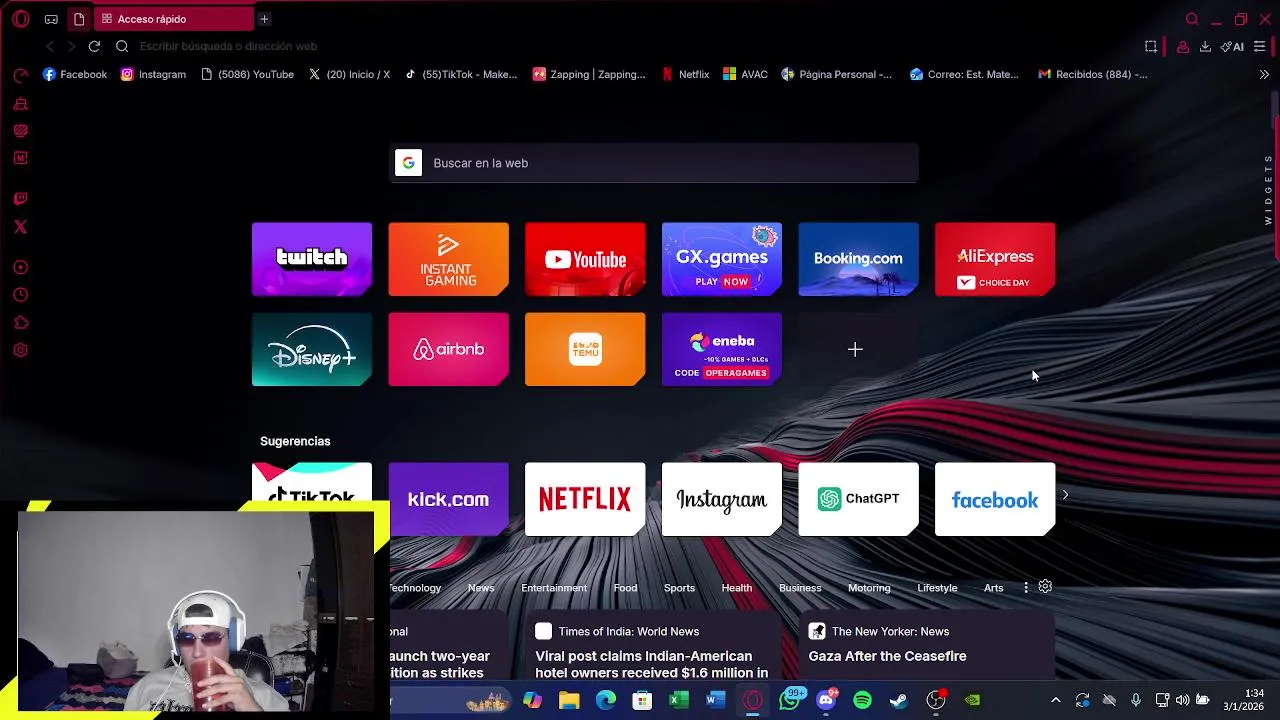Viewport: 1280px width, 720px height.
Task: Open Steam in the taskbar
Action: 899,700
